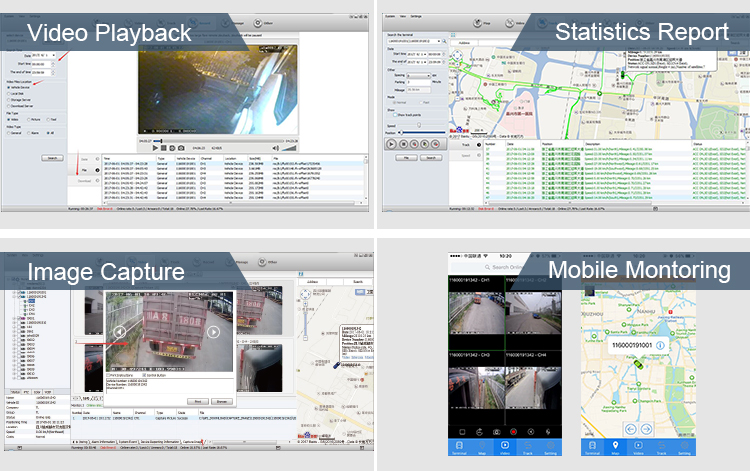Click the Search button in Video Playback

(x=52, y=158)
